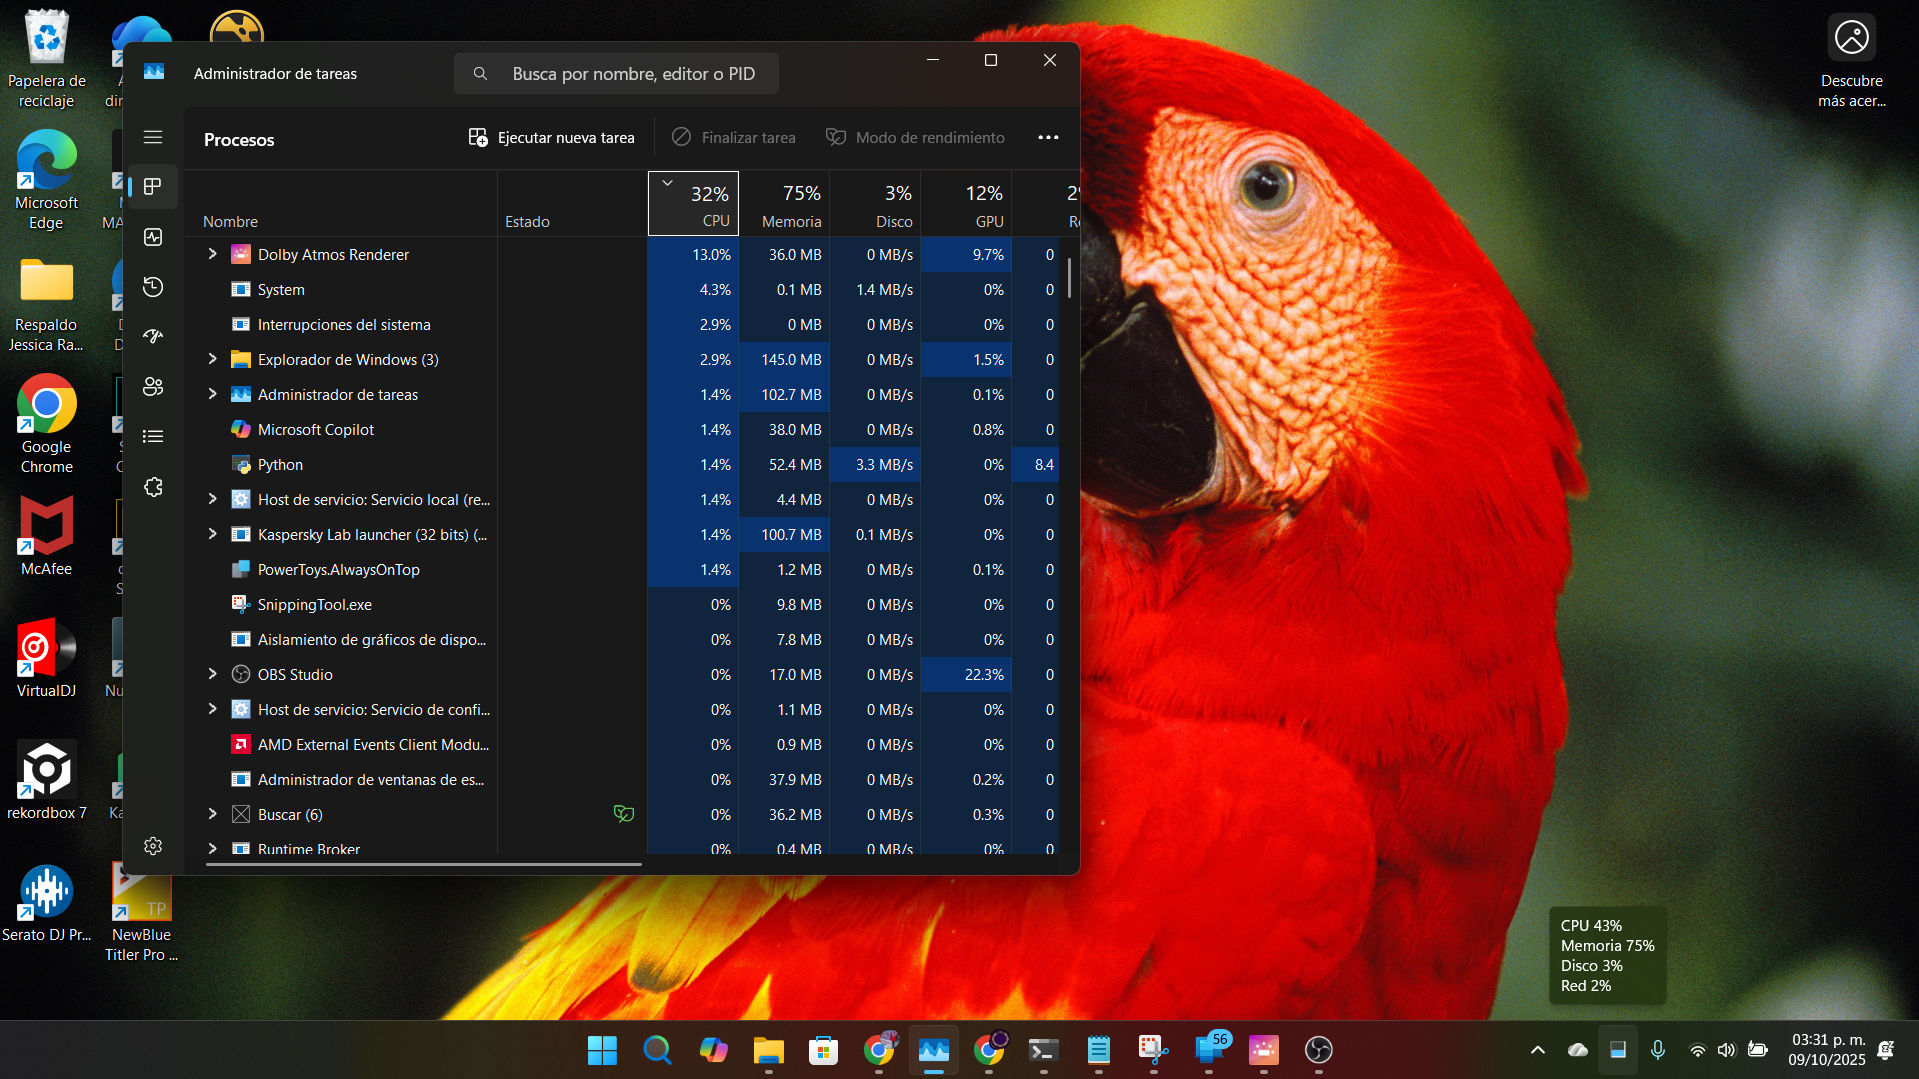The width and height of the screenshot is (1919, 1079).
Task: Open Task Manager settings
Action: [152, 845]
